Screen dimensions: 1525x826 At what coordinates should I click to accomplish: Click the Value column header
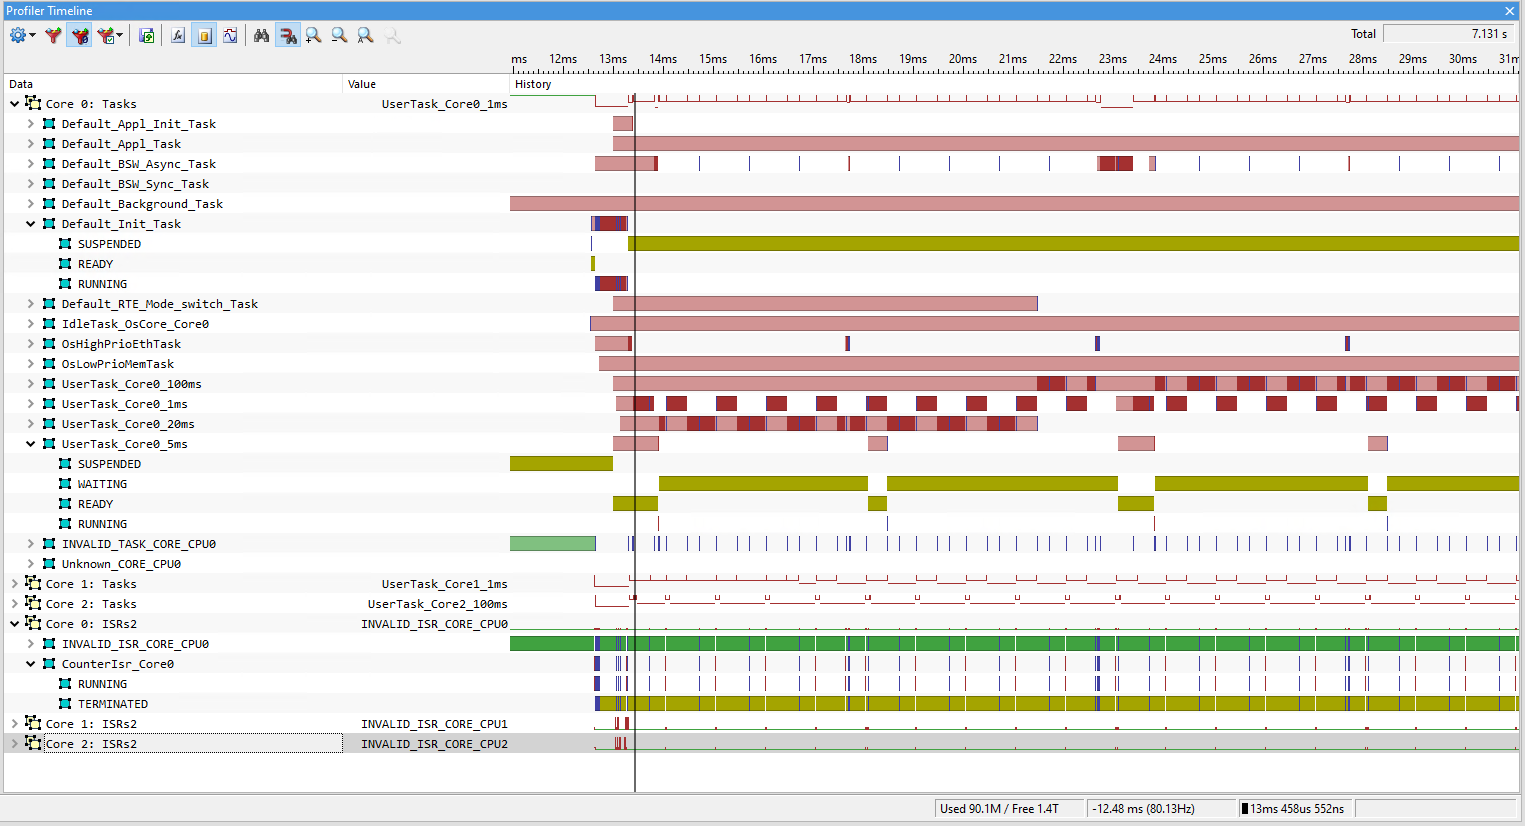362,84
